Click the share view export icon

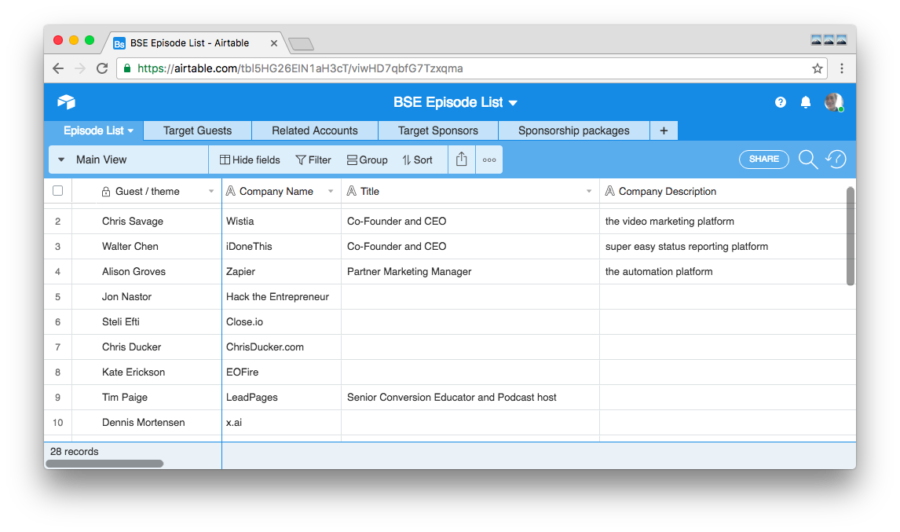click(x=461, y=159)
